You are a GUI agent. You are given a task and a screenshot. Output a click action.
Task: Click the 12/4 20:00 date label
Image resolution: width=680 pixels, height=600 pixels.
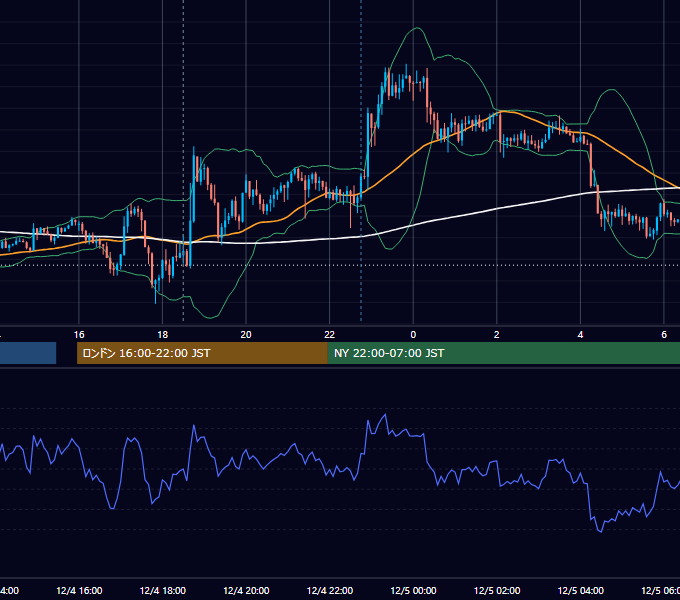point(246,590)
